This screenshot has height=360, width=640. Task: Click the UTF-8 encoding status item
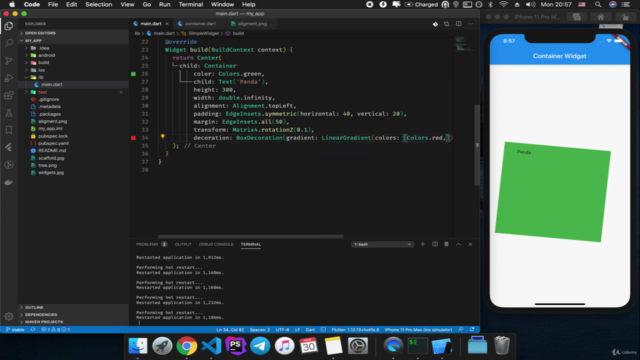pyautogui.click(x=282, y=329)
